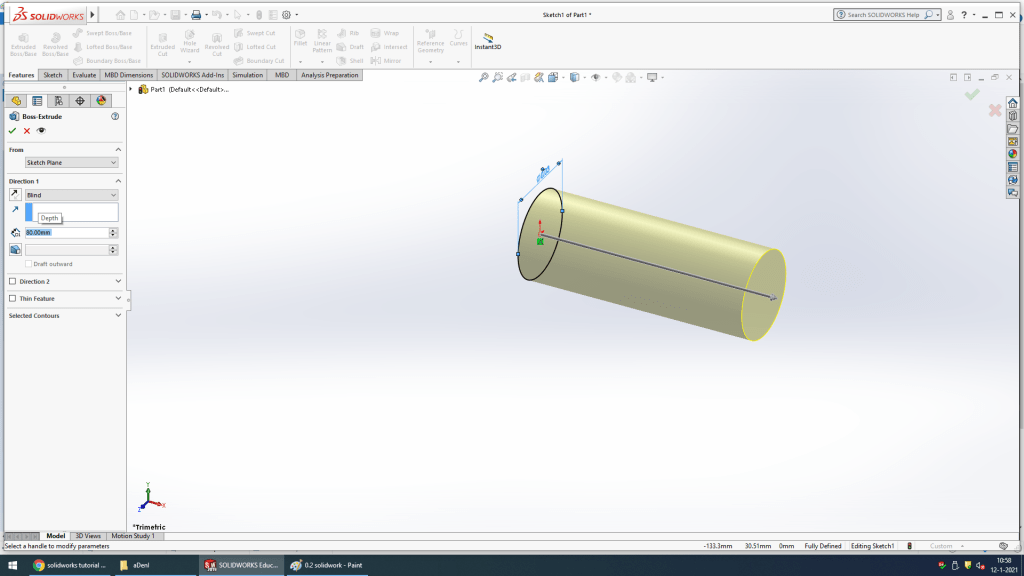The image size is (1024, 576).
Task: Expand the Selected Contours section
Action: 118,316
